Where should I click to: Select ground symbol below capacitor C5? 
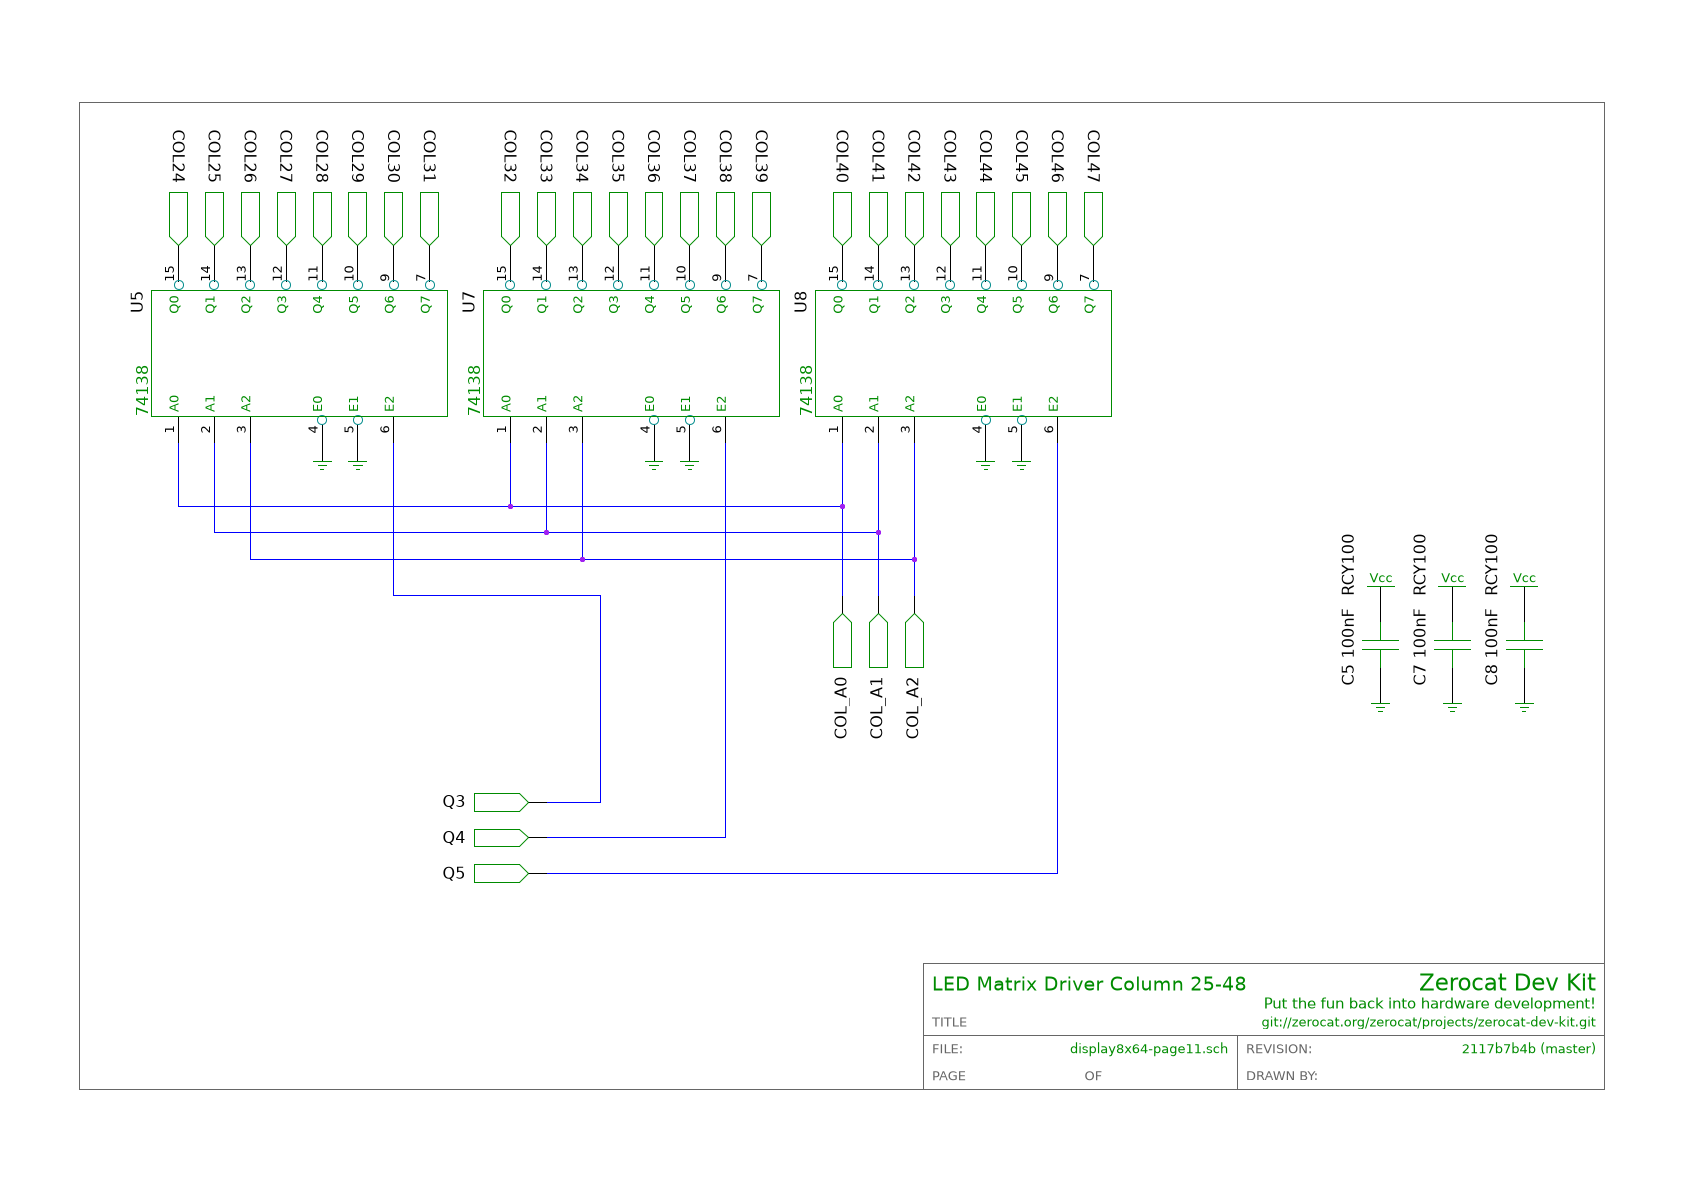click(1381, 708)
